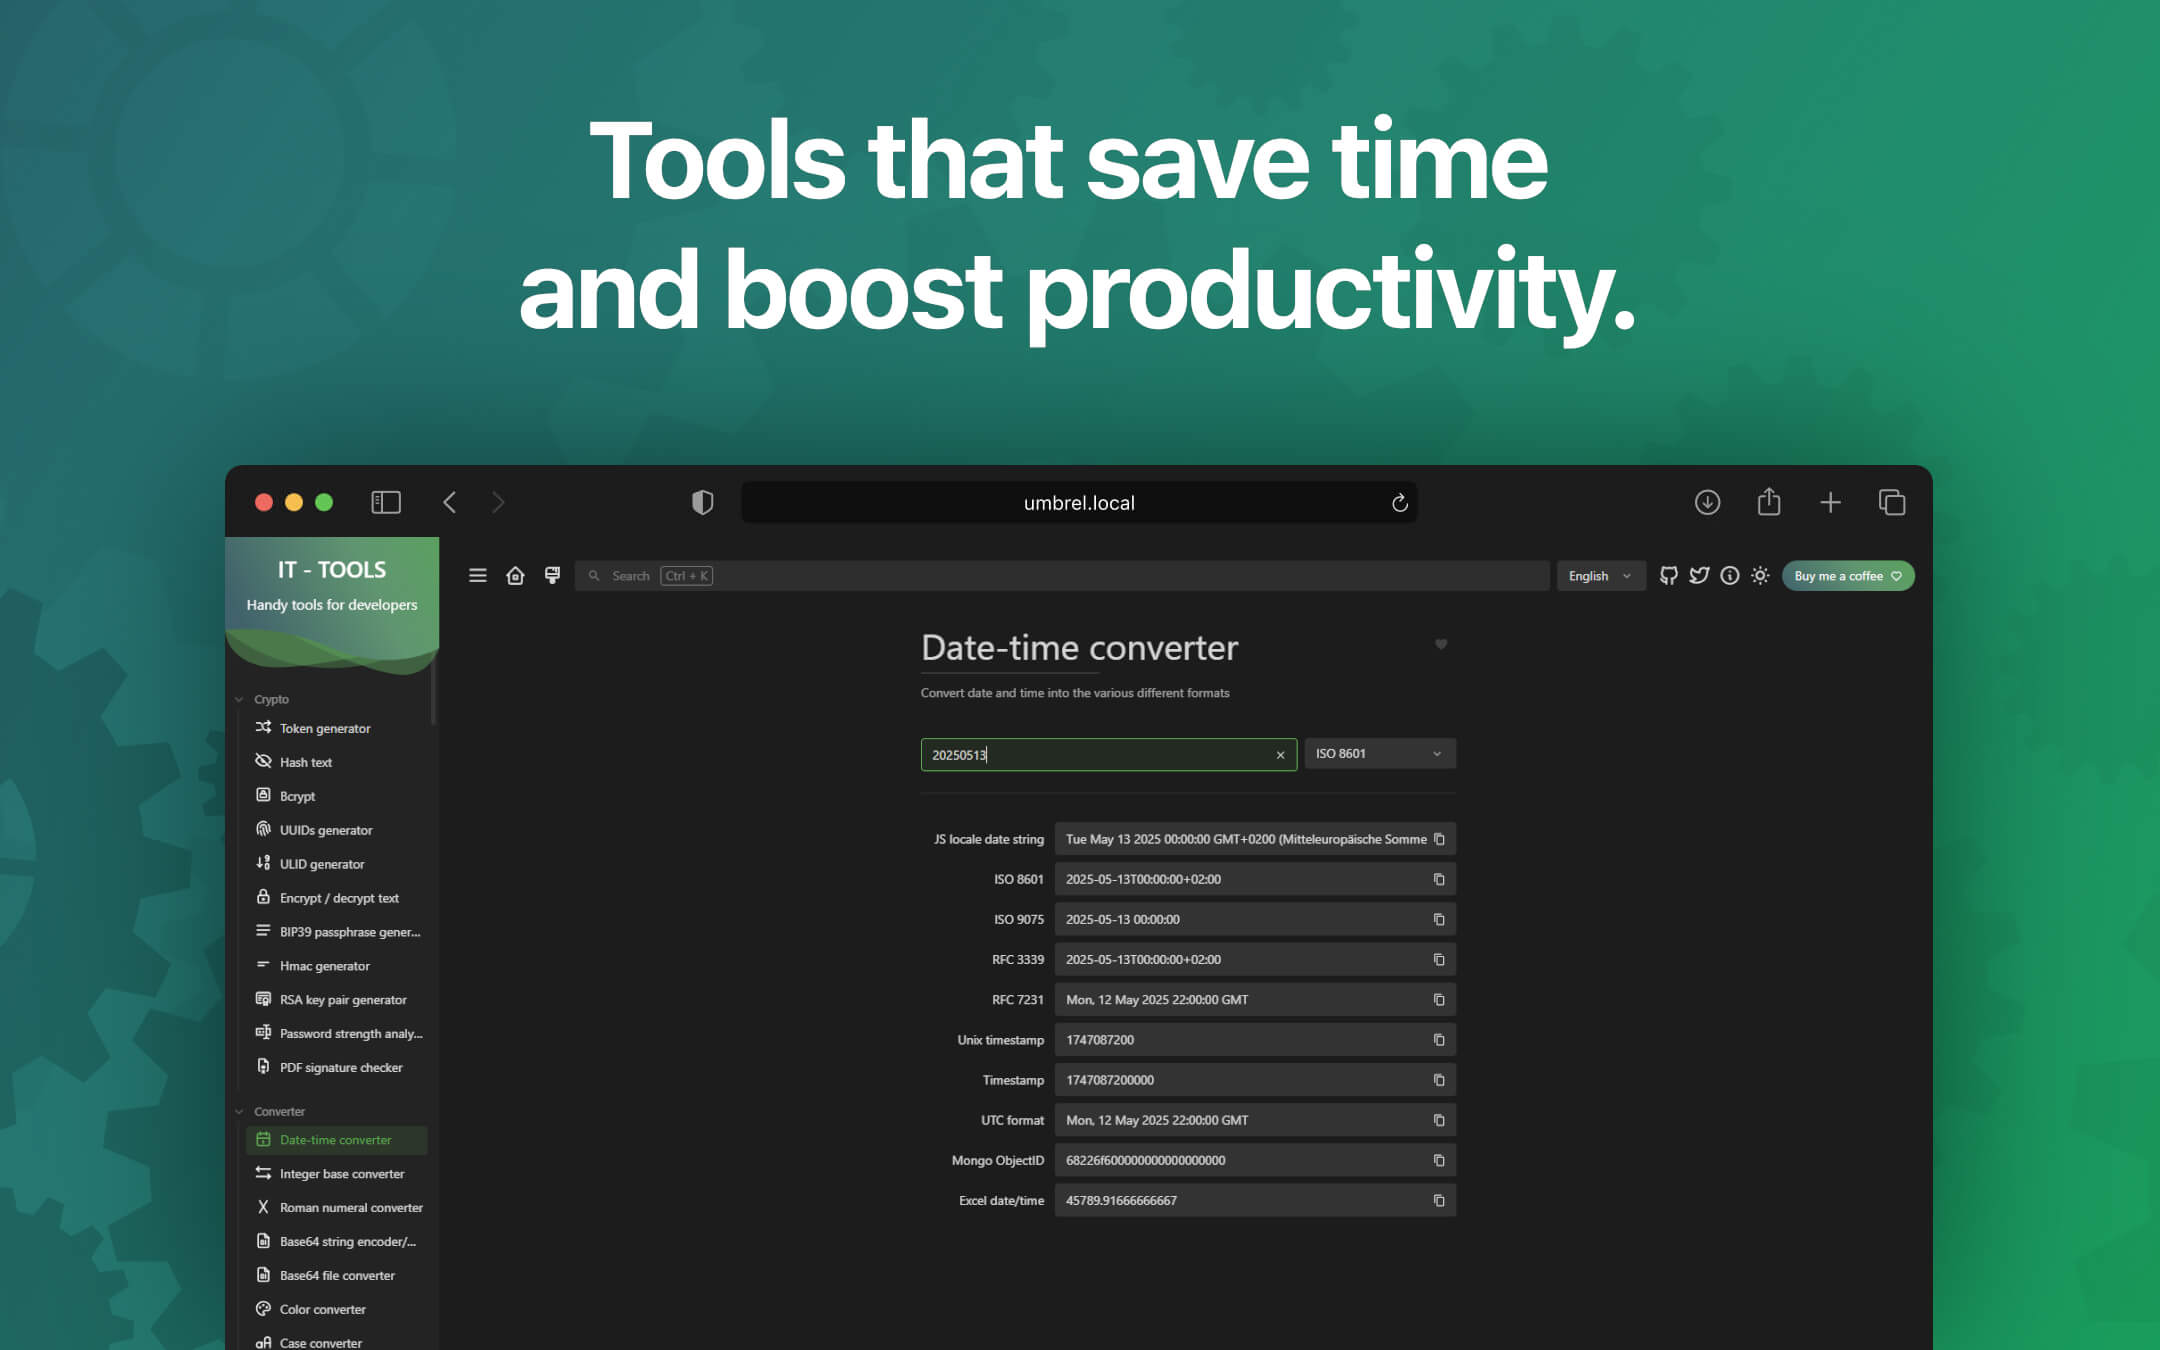Open the English language dropdown
The image size is (2160, 1350).
tap(1600, 575)
